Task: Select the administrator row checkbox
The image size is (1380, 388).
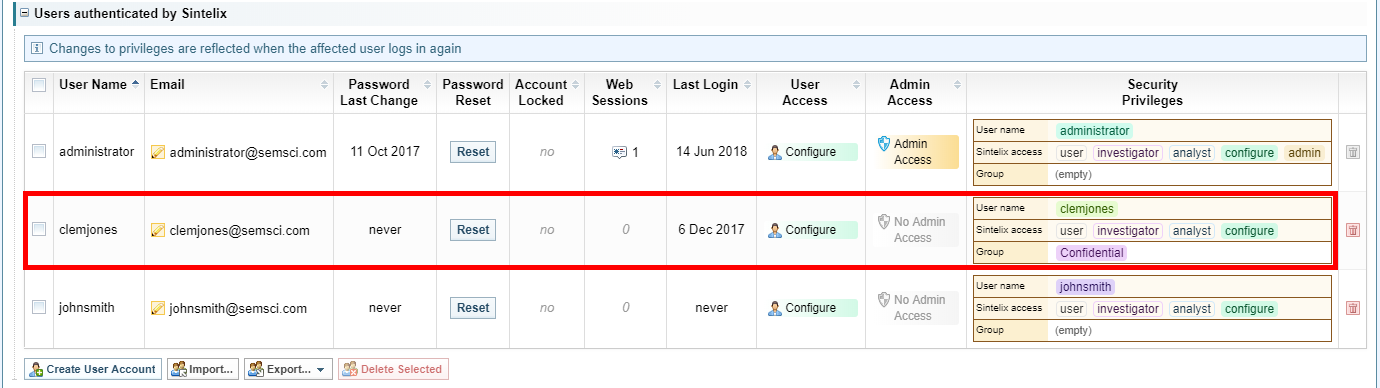Action: tap(39, 151)
